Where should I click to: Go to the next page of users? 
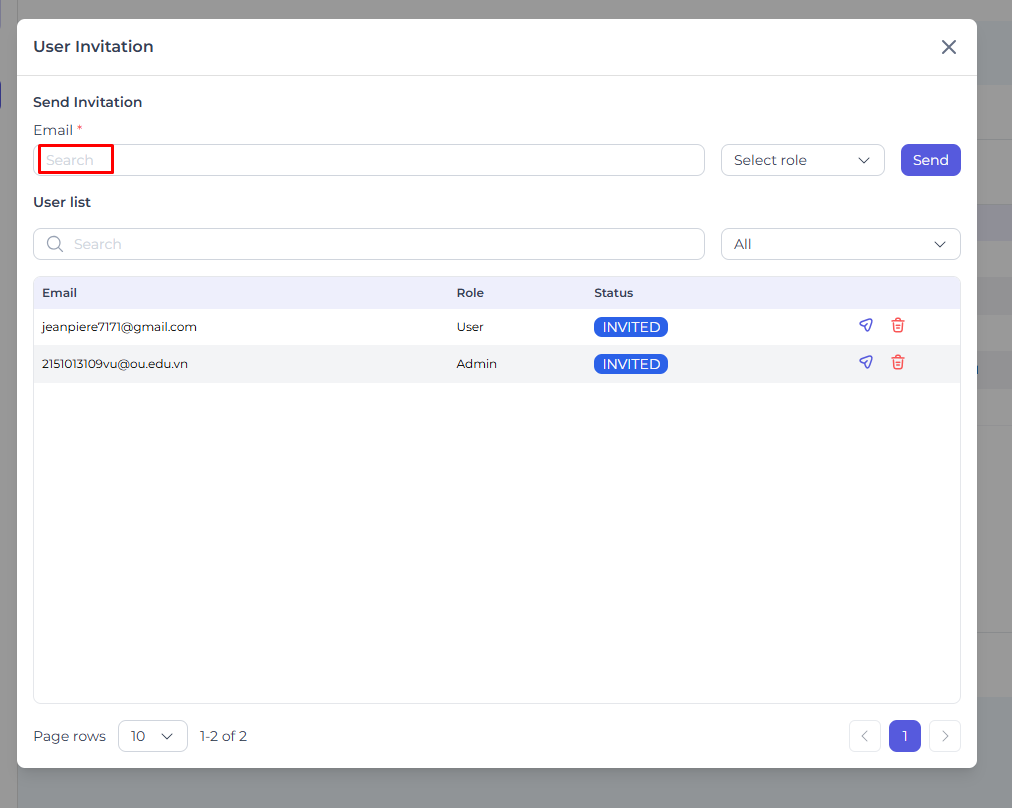coord(945,736)
